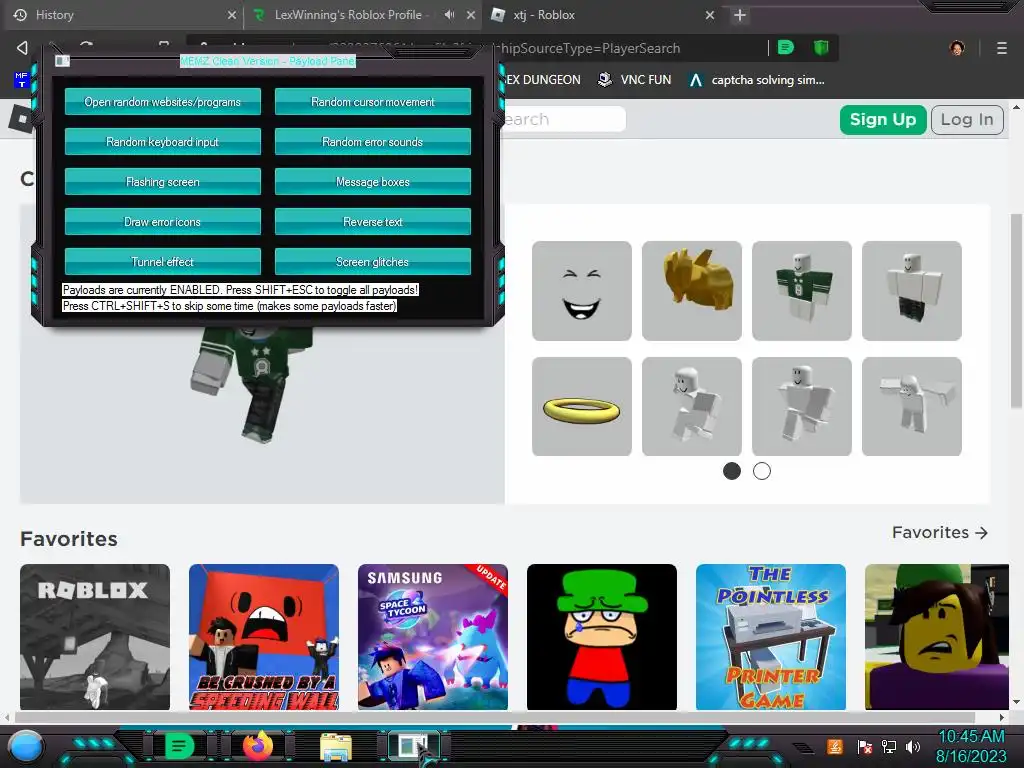The width and height of the screenshot is (1024, 768).
Task: Open the browser hamburger menu
Action: click(x=1002, y=48)
